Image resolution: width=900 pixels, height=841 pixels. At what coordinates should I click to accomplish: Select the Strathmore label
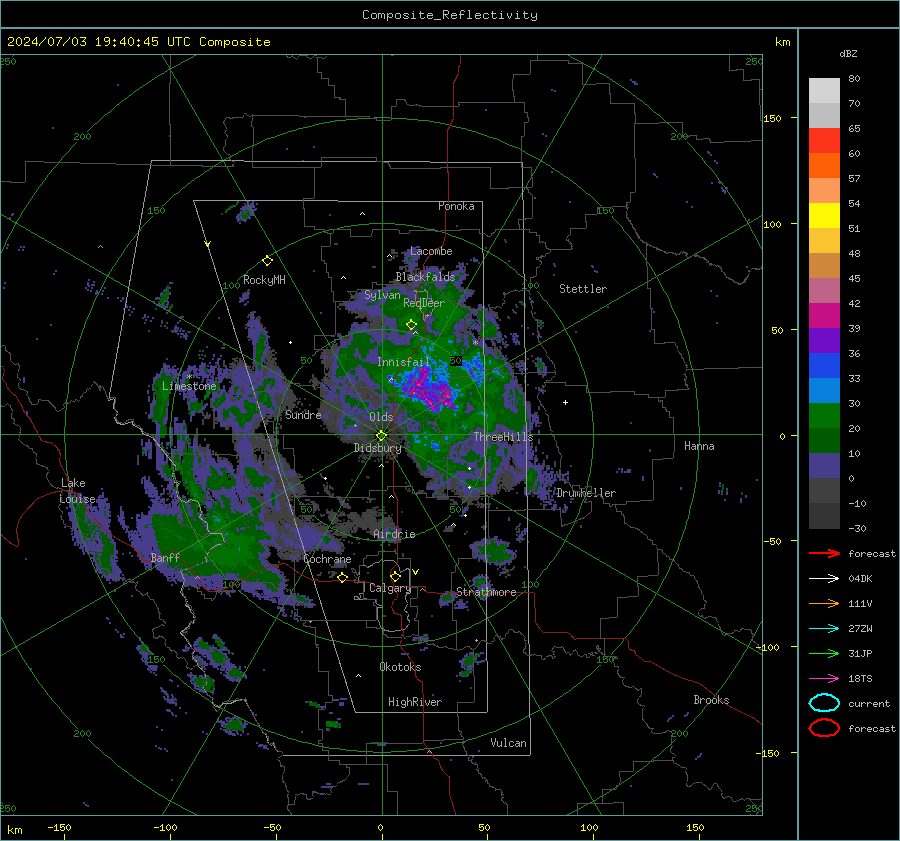[x=486, y=592]
